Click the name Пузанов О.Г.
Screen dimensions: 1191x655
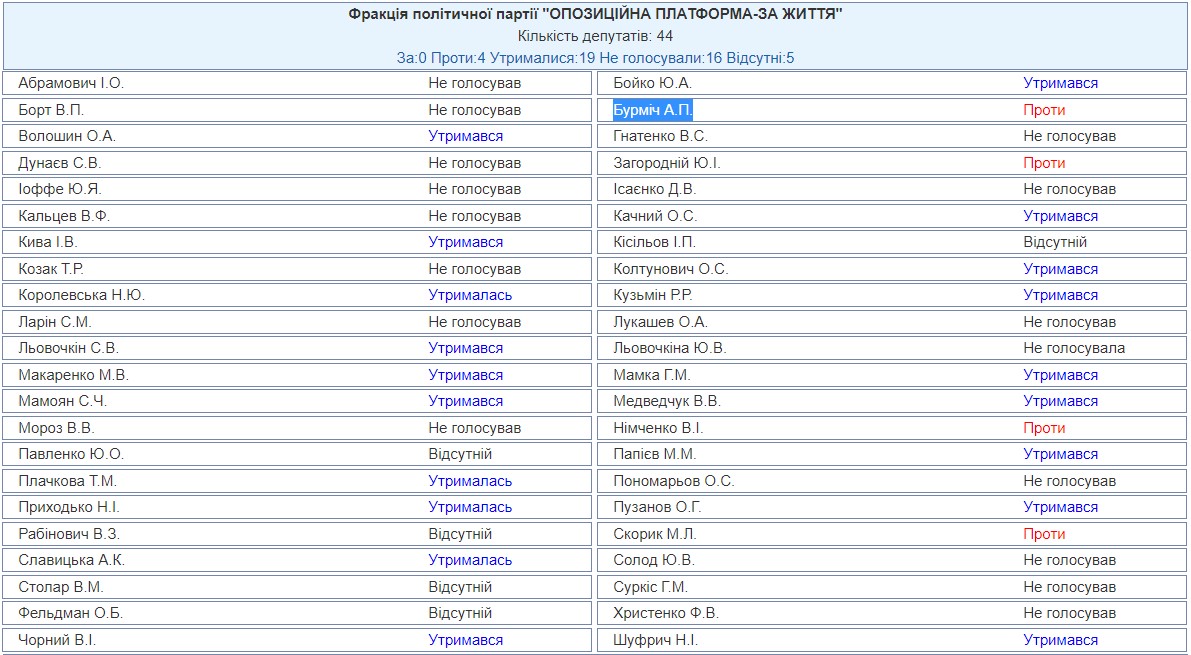[x=657, y=507]
